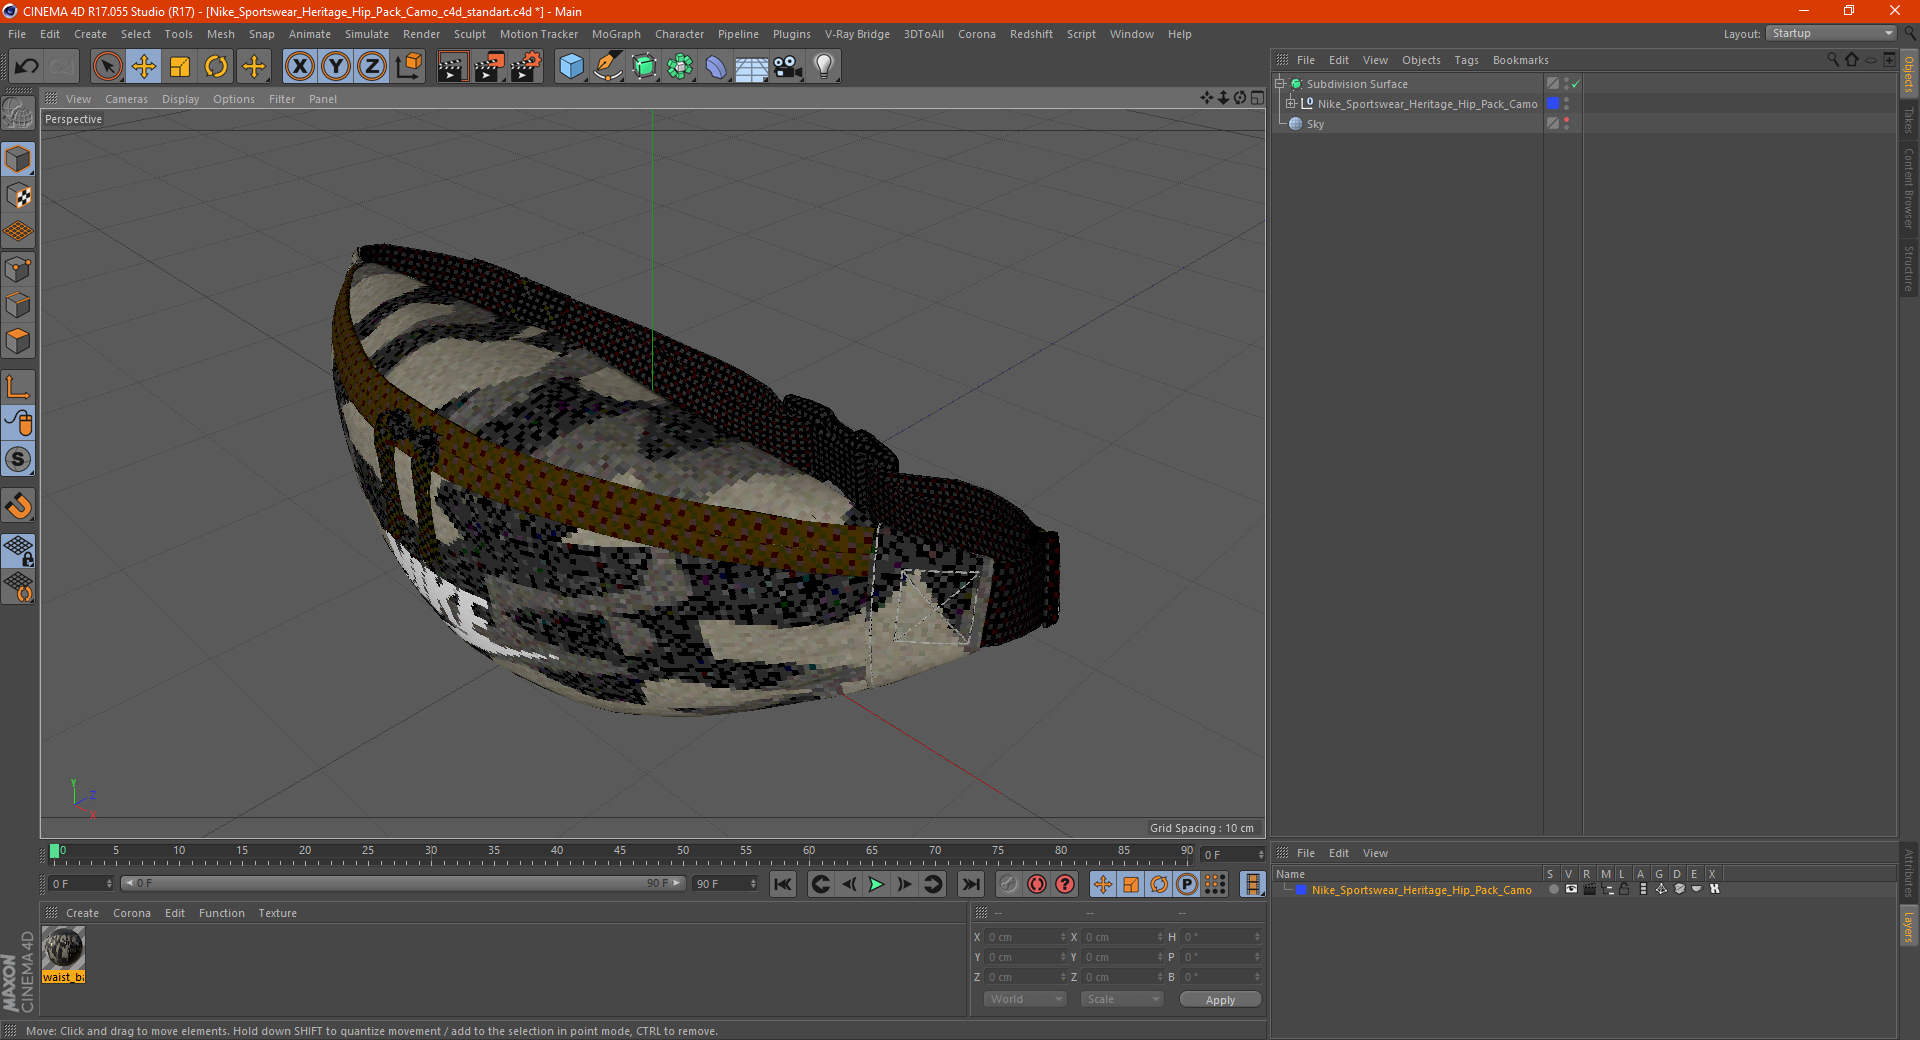Select the waist_bag material thumbnail
Image resolution: width=1920 pixels, height=1040 pixels.
(63, 948)
